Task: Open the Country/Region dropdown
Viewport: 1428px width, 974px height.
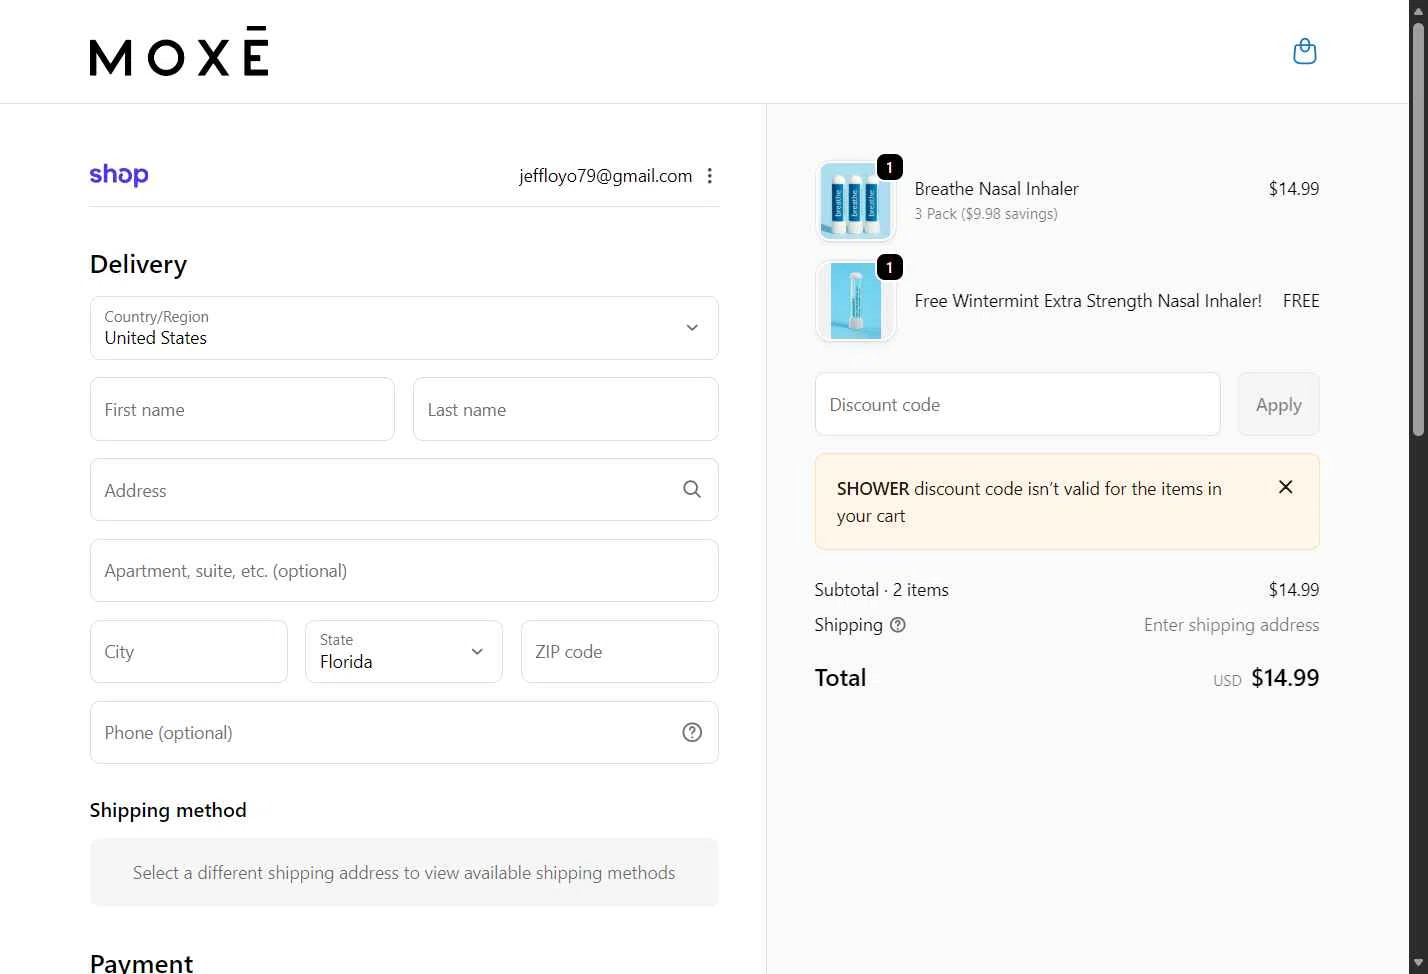Action: click(404, 328)
